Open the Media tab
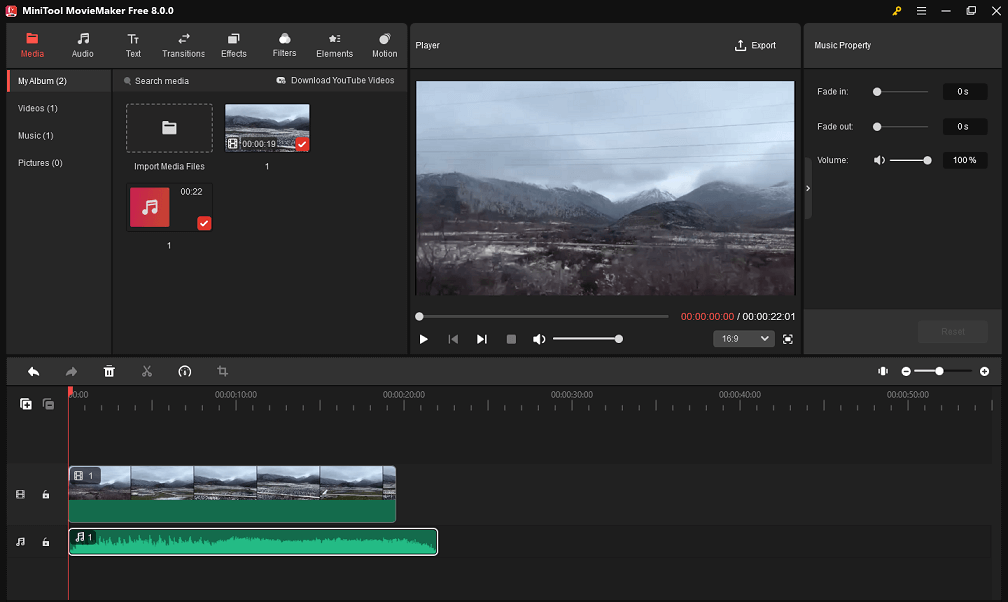The width and height of the screenshot is (1008, 602). click(32, 46)
